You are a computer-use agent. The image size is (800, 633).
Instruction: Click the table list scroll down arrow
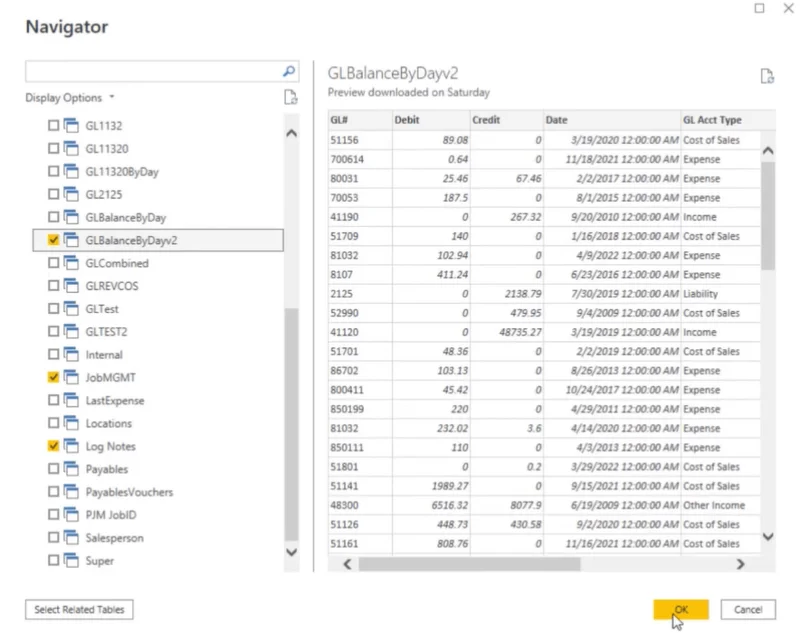291,552
